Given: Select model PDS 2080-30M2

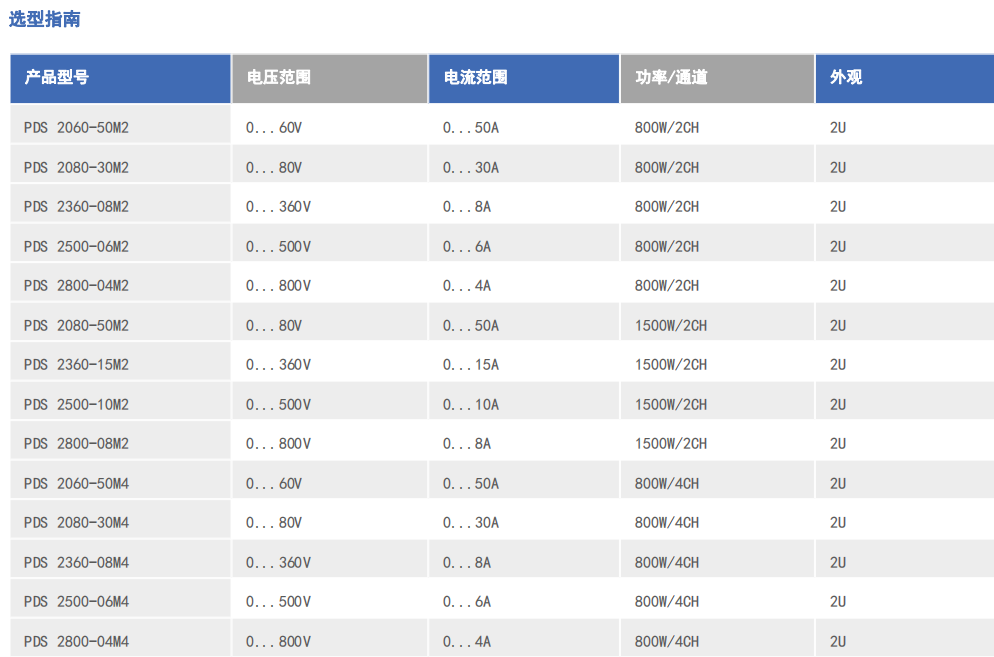Looking at the screenshot, I should coord(76,167).
